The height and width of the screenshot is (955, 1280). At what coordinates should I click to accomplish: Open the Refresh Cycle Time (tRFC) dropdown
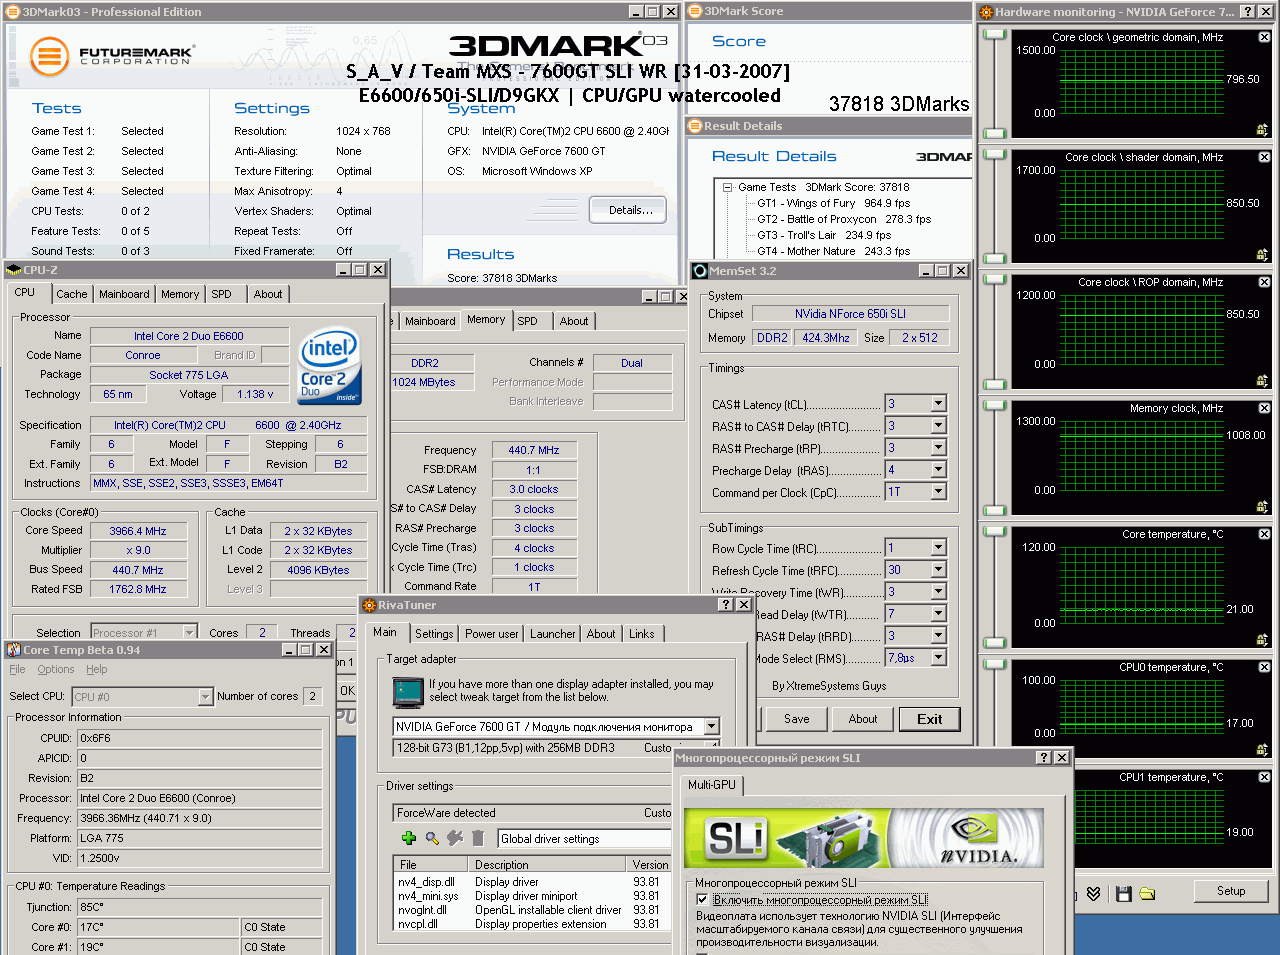[x=938, y=570]
